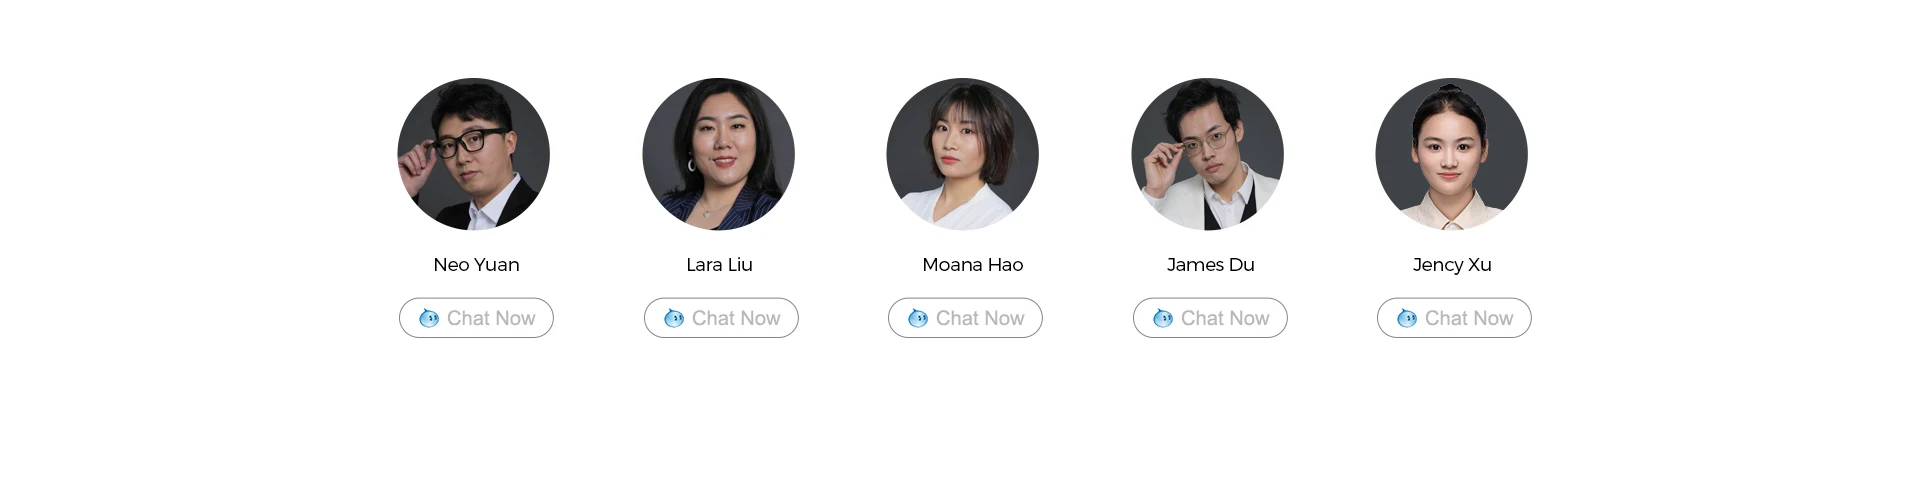Select the Lara Liu name label

[x=719, y=265]
